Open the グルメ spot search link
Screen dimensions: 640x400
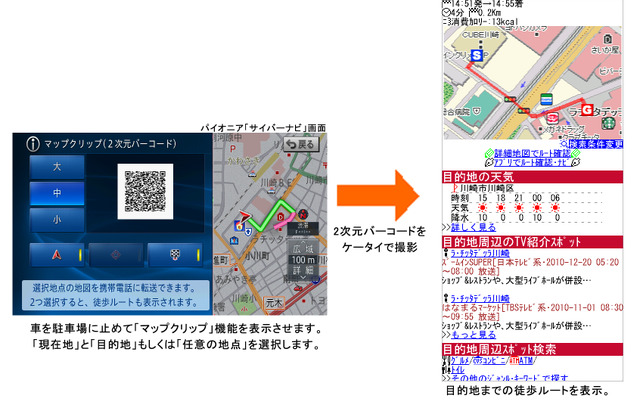coord(460,361)
